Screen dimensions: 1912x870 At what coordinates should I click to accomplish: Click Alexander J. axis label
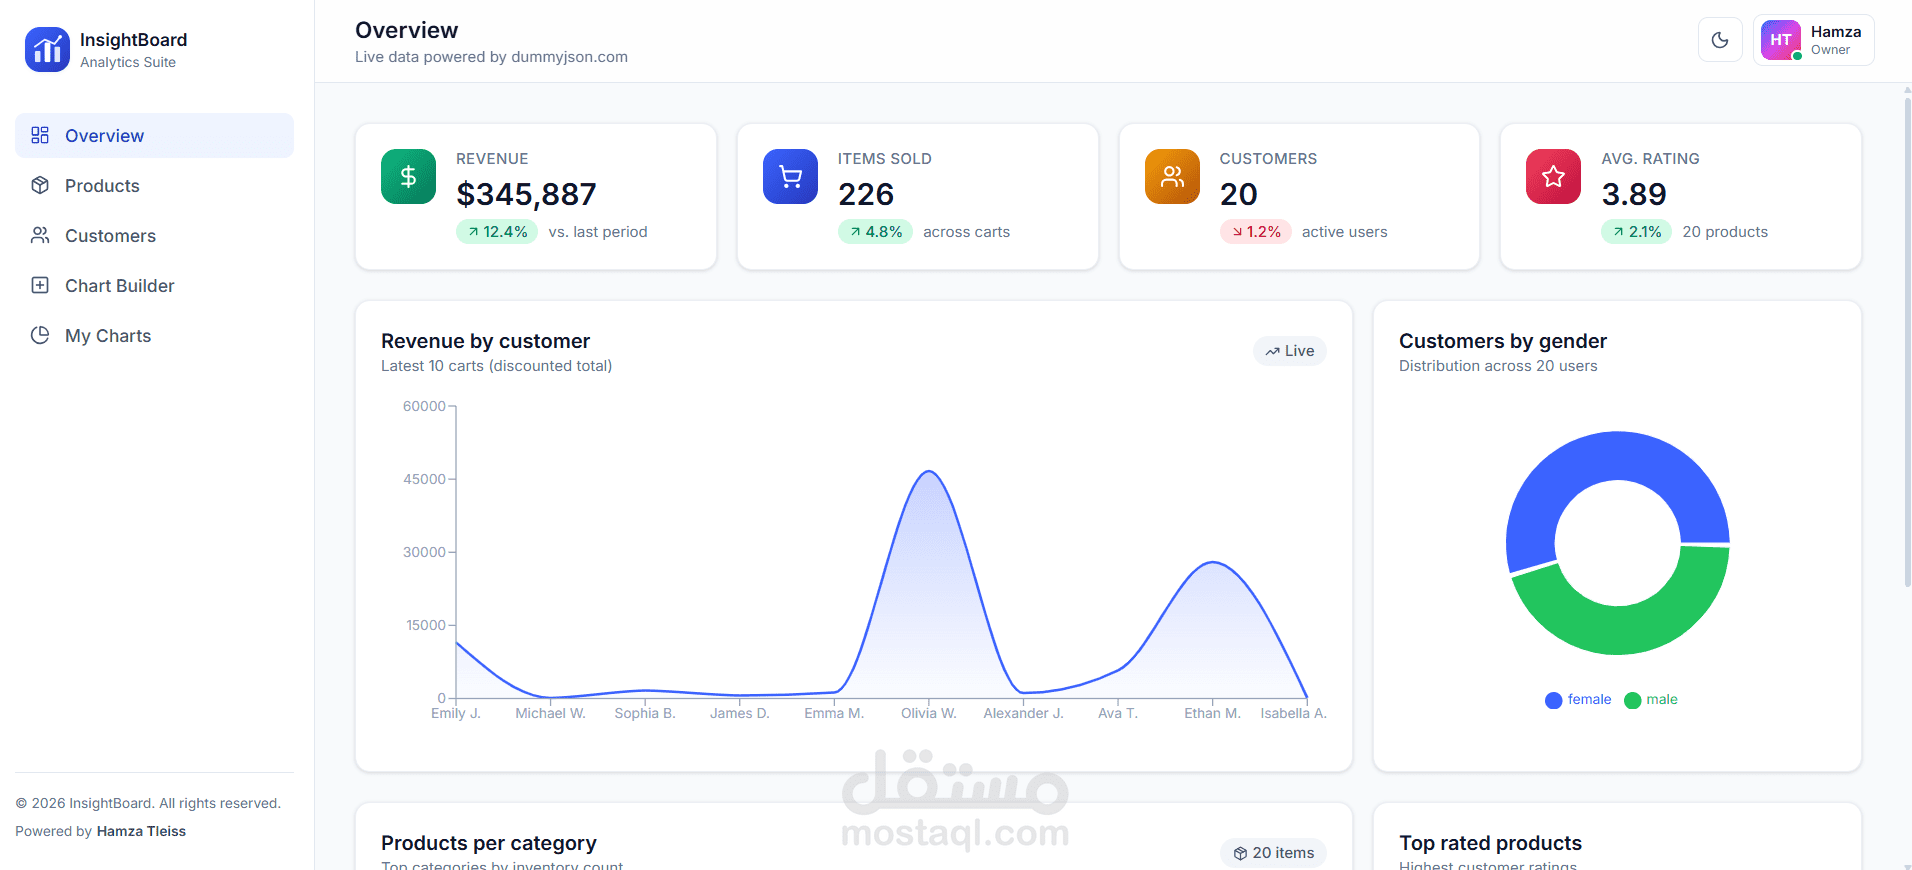(x=1023, y=713)
